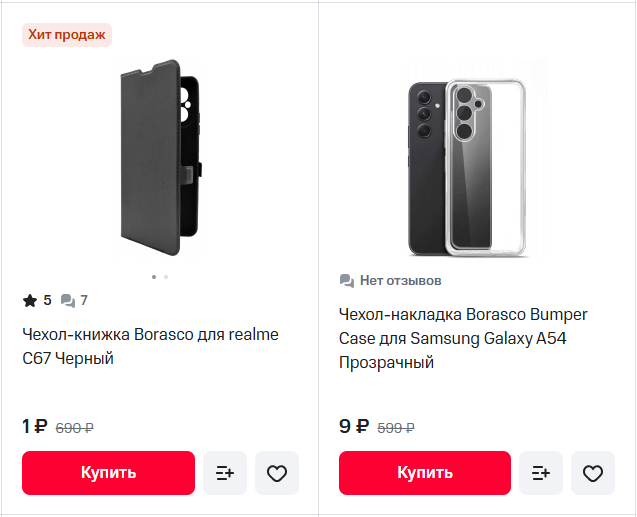Screen dimensions: 637x517
Task: Switch to second image dot of realme case
Action: [166, 277]
